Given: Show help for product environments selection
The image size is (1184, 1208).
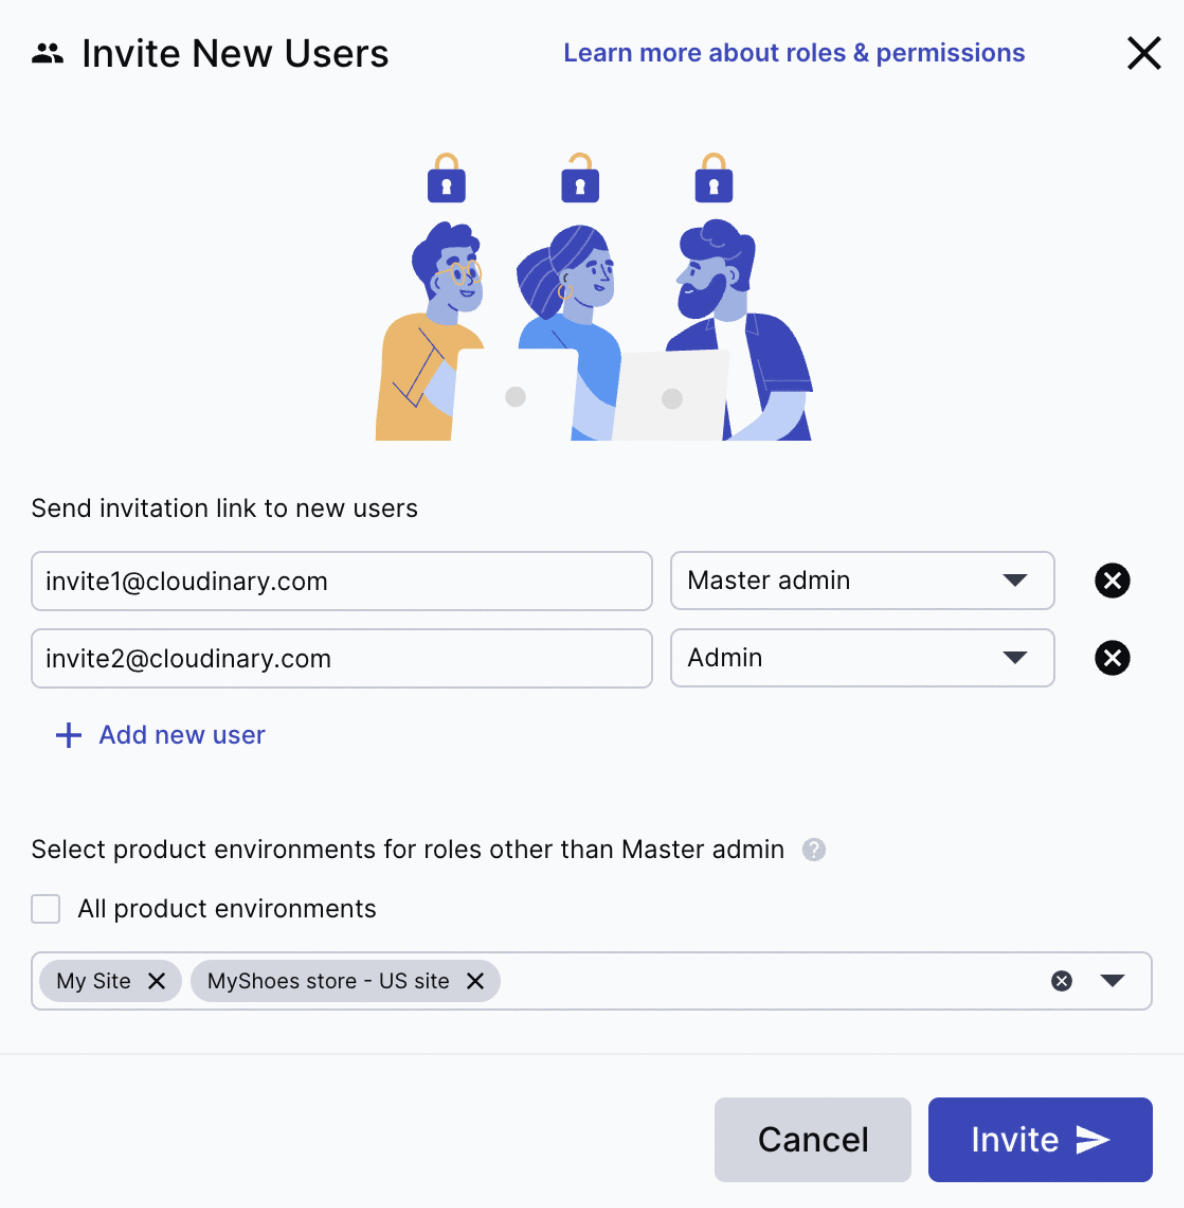Looking at the screenshot, I should pos(814,850).
